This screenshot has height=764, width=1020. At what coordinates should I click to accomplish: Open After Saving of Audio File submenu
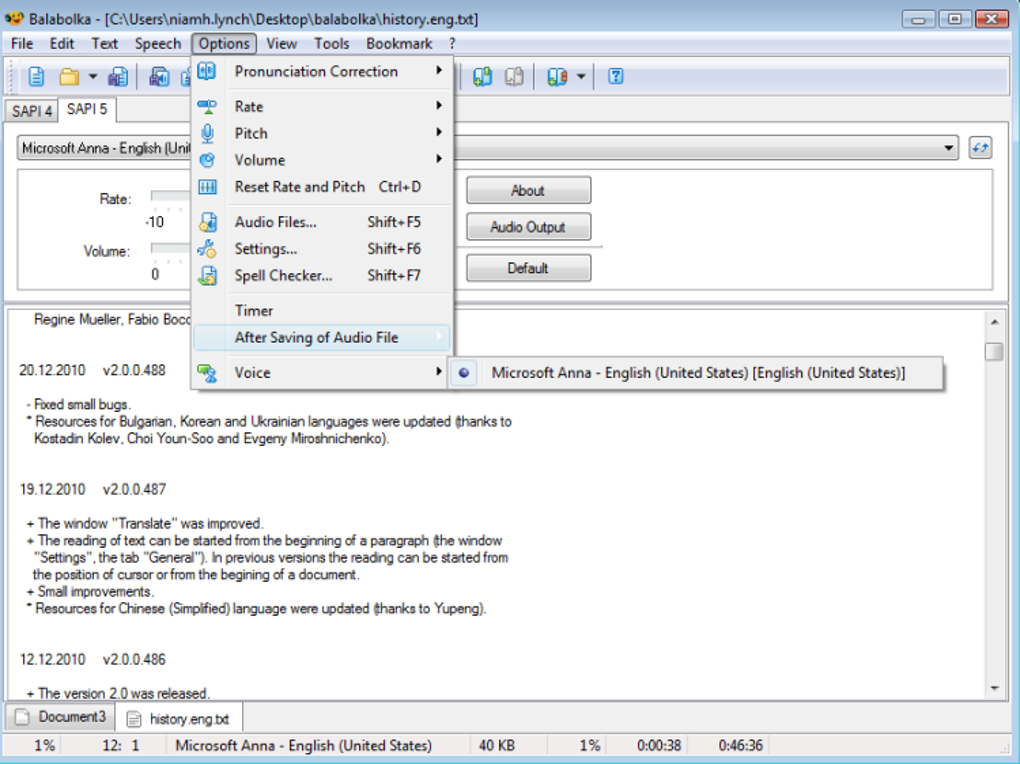322,337
